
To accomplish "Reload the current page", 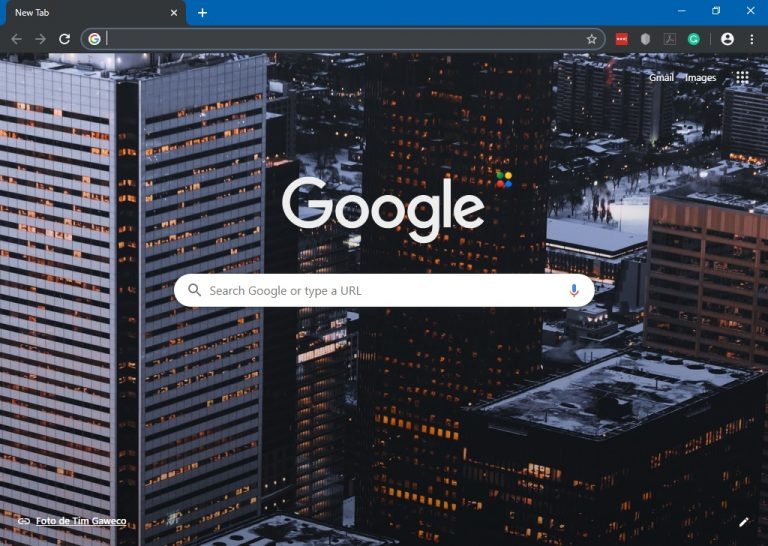I will [x=64, y=39].
